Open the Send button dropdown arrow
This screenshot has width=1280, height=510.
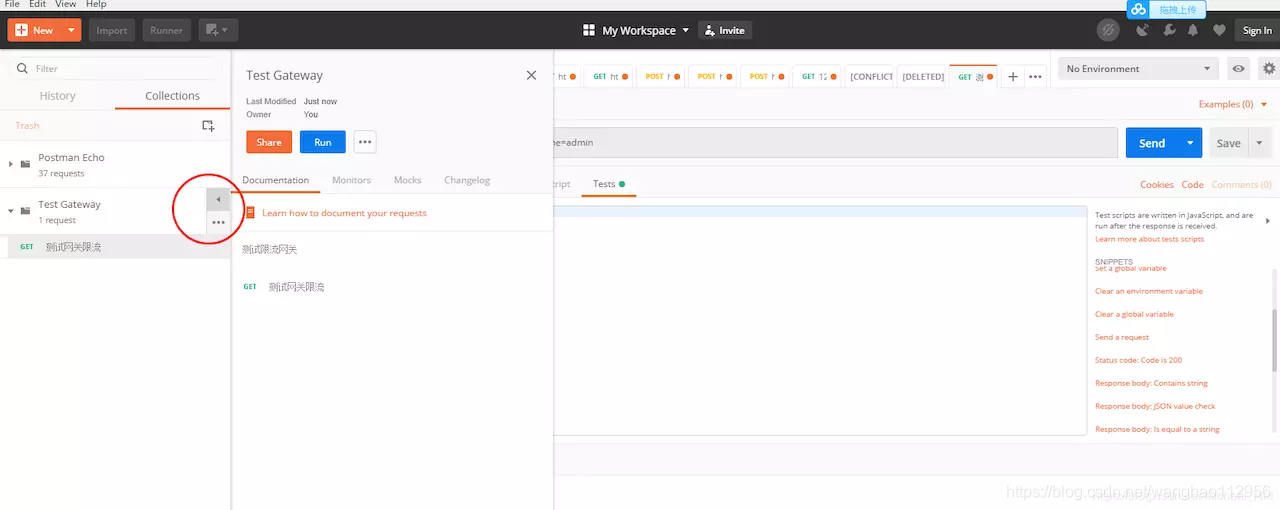1190,143
